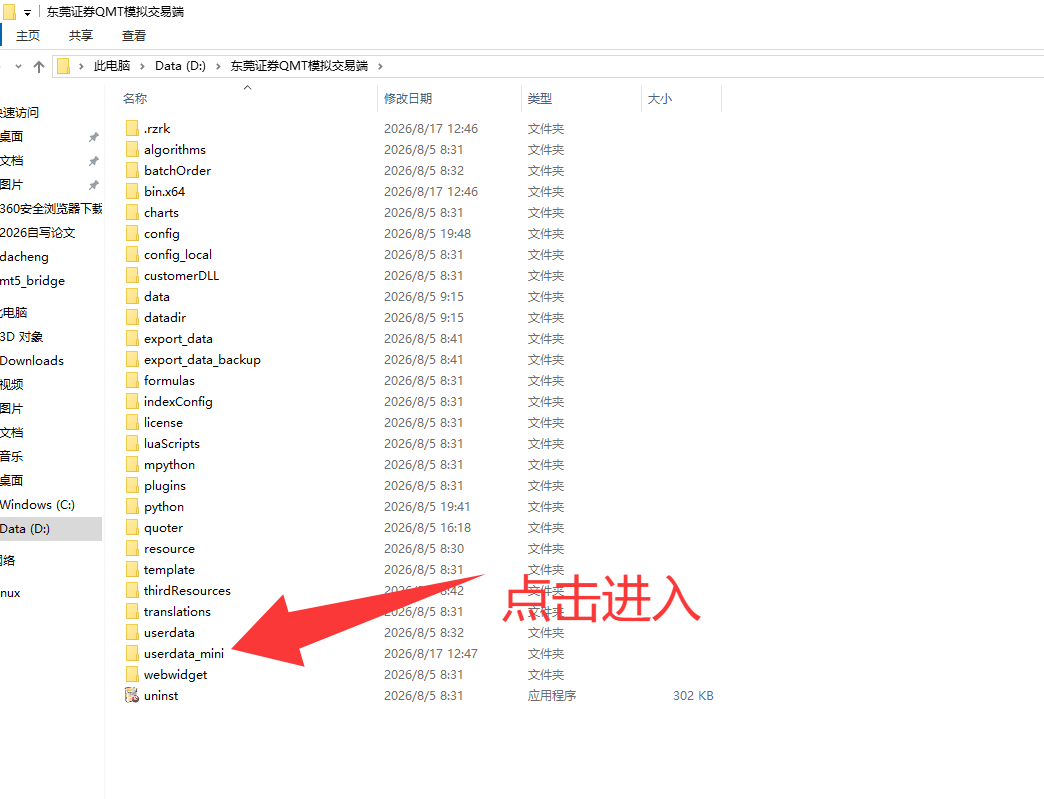Select the plugins folder name
The width and height of the screenshot is (1044, 799).
tap(165, 485)
